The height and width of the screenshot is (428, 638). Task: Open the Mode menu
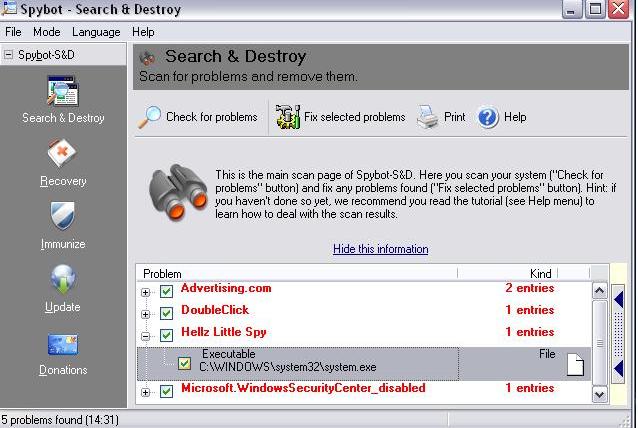click(x=47, y=32)
